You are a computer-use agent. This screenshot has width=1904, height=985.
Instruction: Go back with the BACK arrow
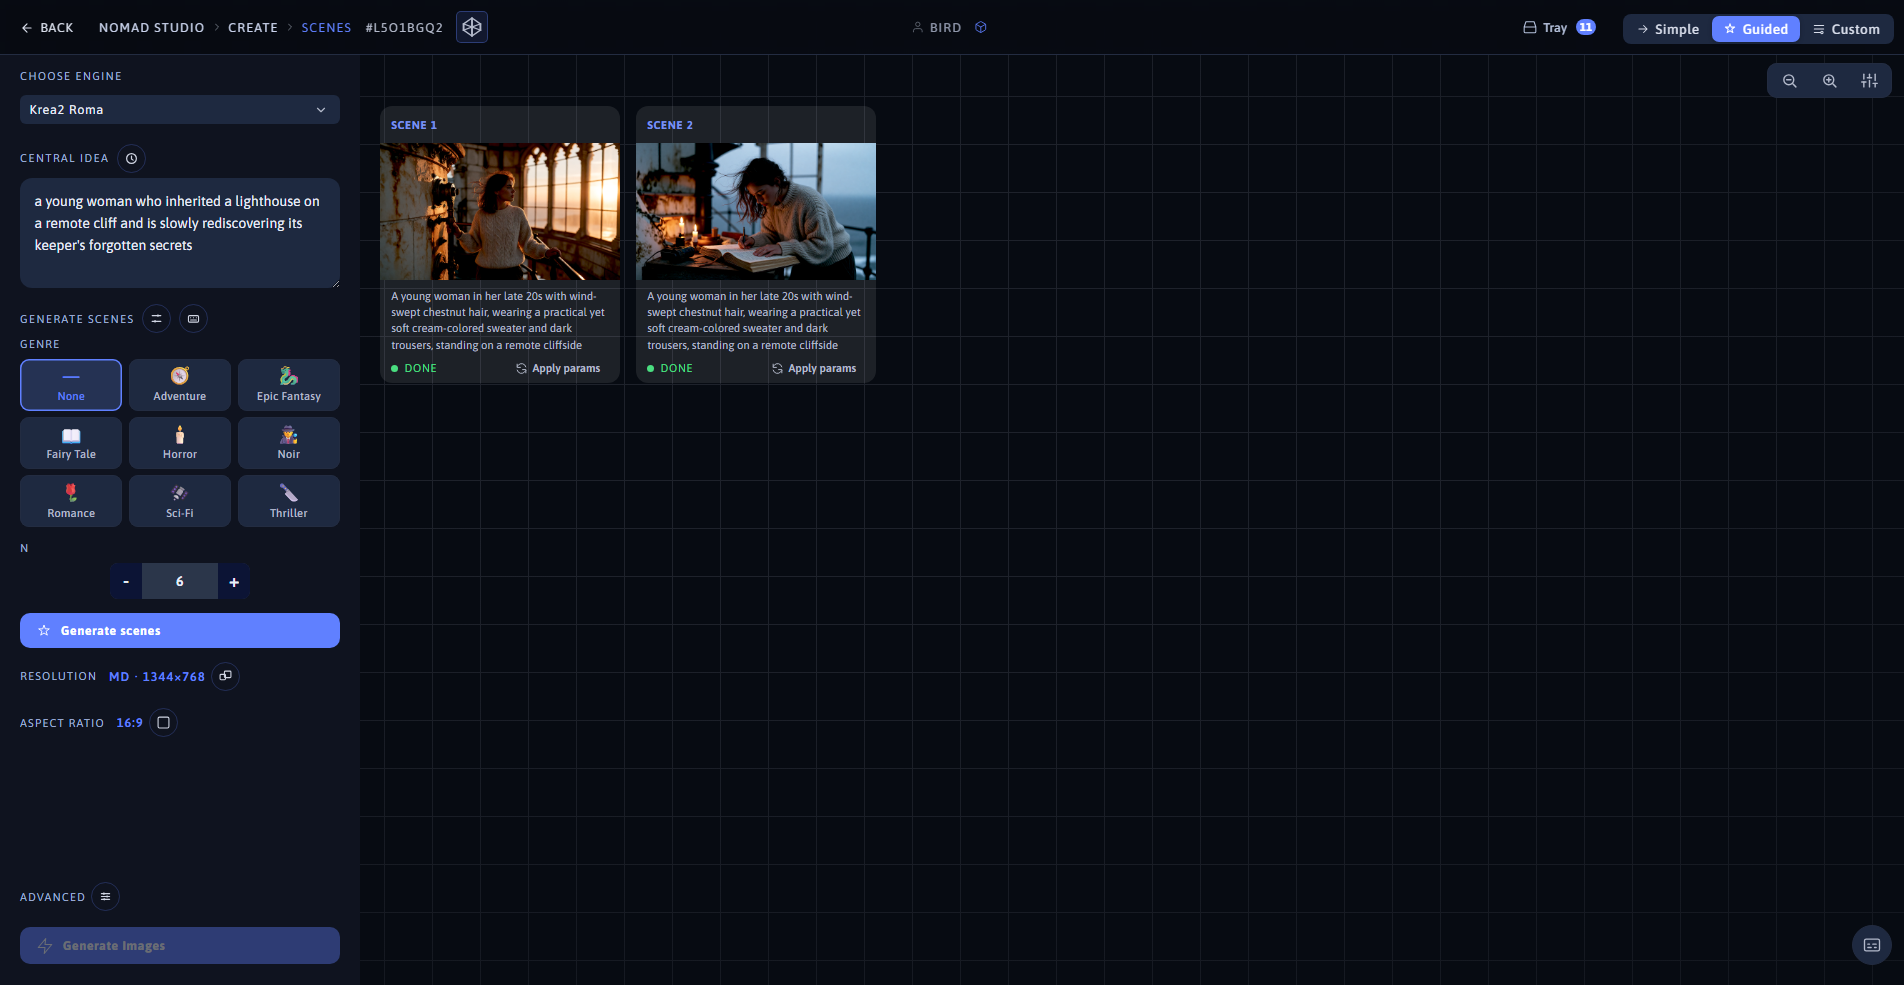tap(47, 28)
